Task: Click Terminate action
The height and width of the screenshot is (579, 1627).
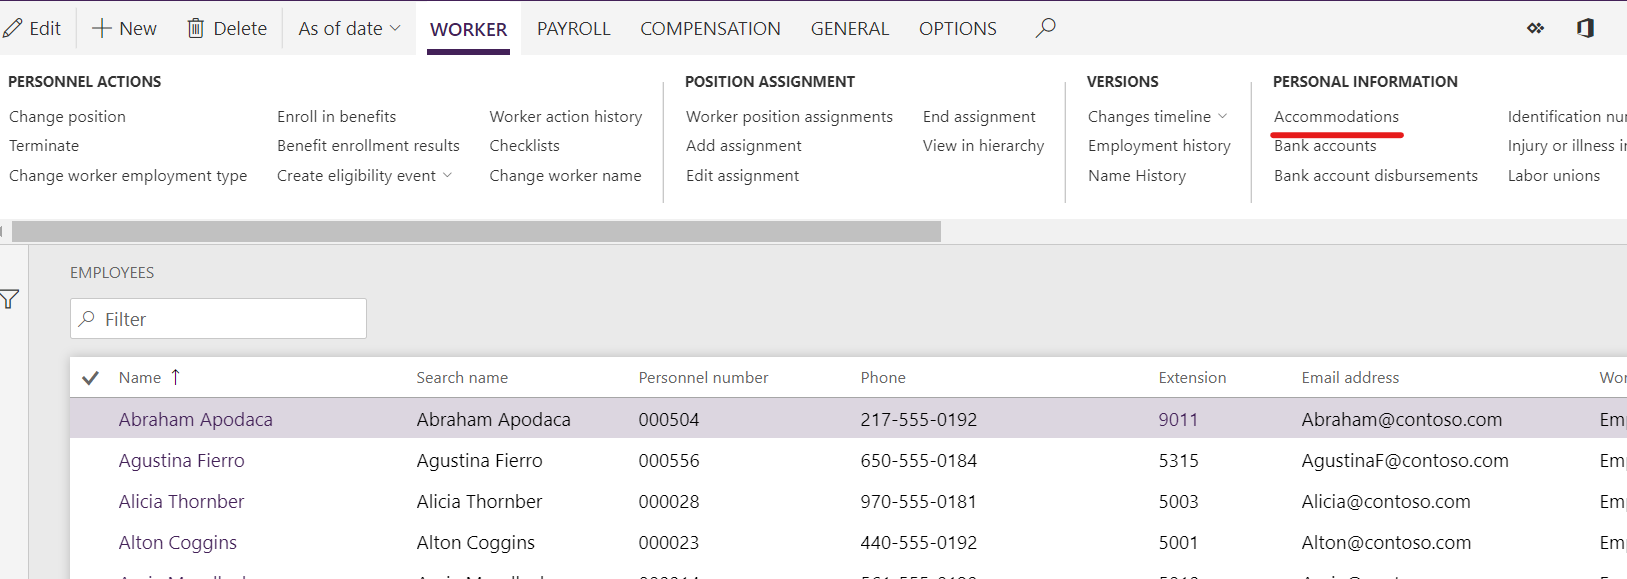Action: coord(44,145)
